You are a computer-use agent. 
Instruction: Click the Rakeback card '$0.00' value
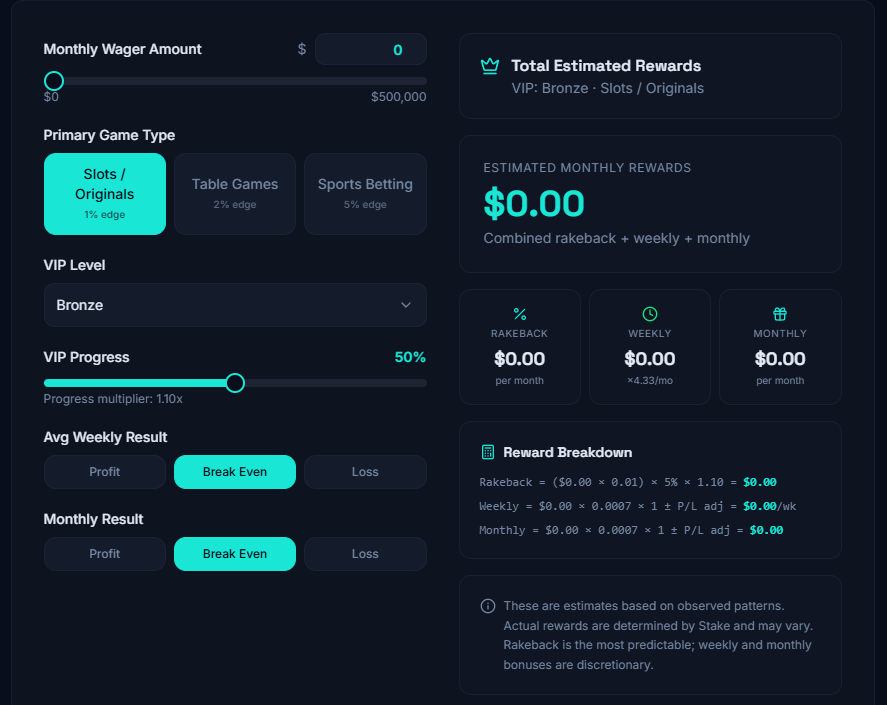pyautogui.click(x=519, y=358)
